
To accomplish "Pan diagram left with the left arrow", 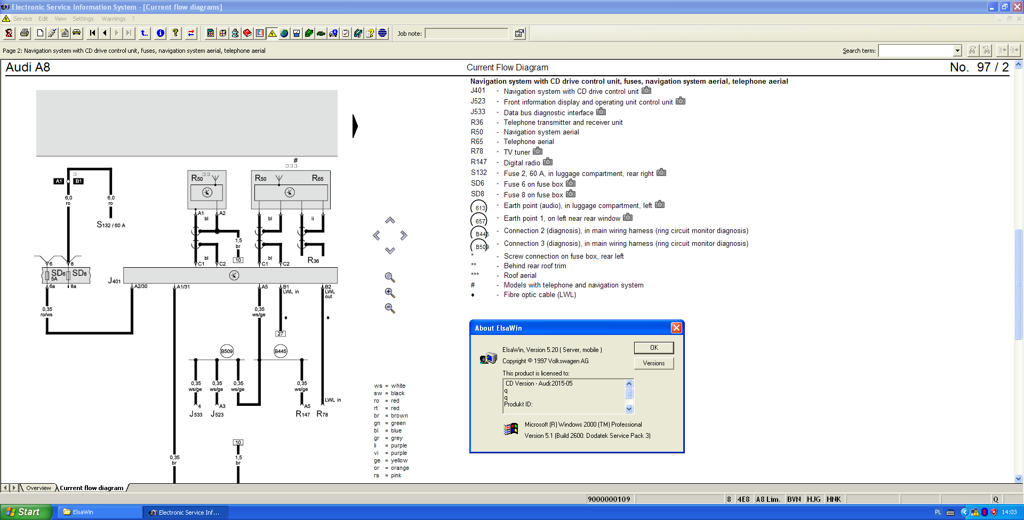I will 376,235.
